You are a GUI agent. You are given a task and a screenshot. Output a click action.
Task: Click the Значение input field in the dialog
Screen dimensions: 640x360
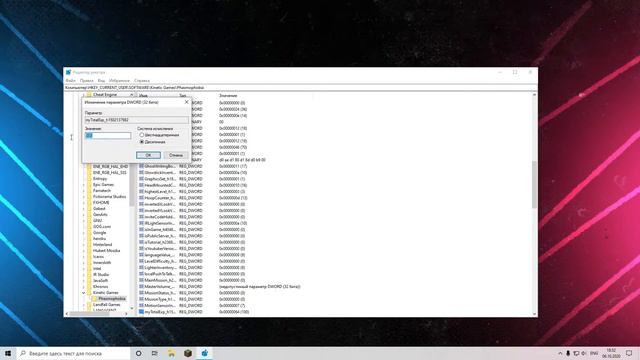pos(108,136)
